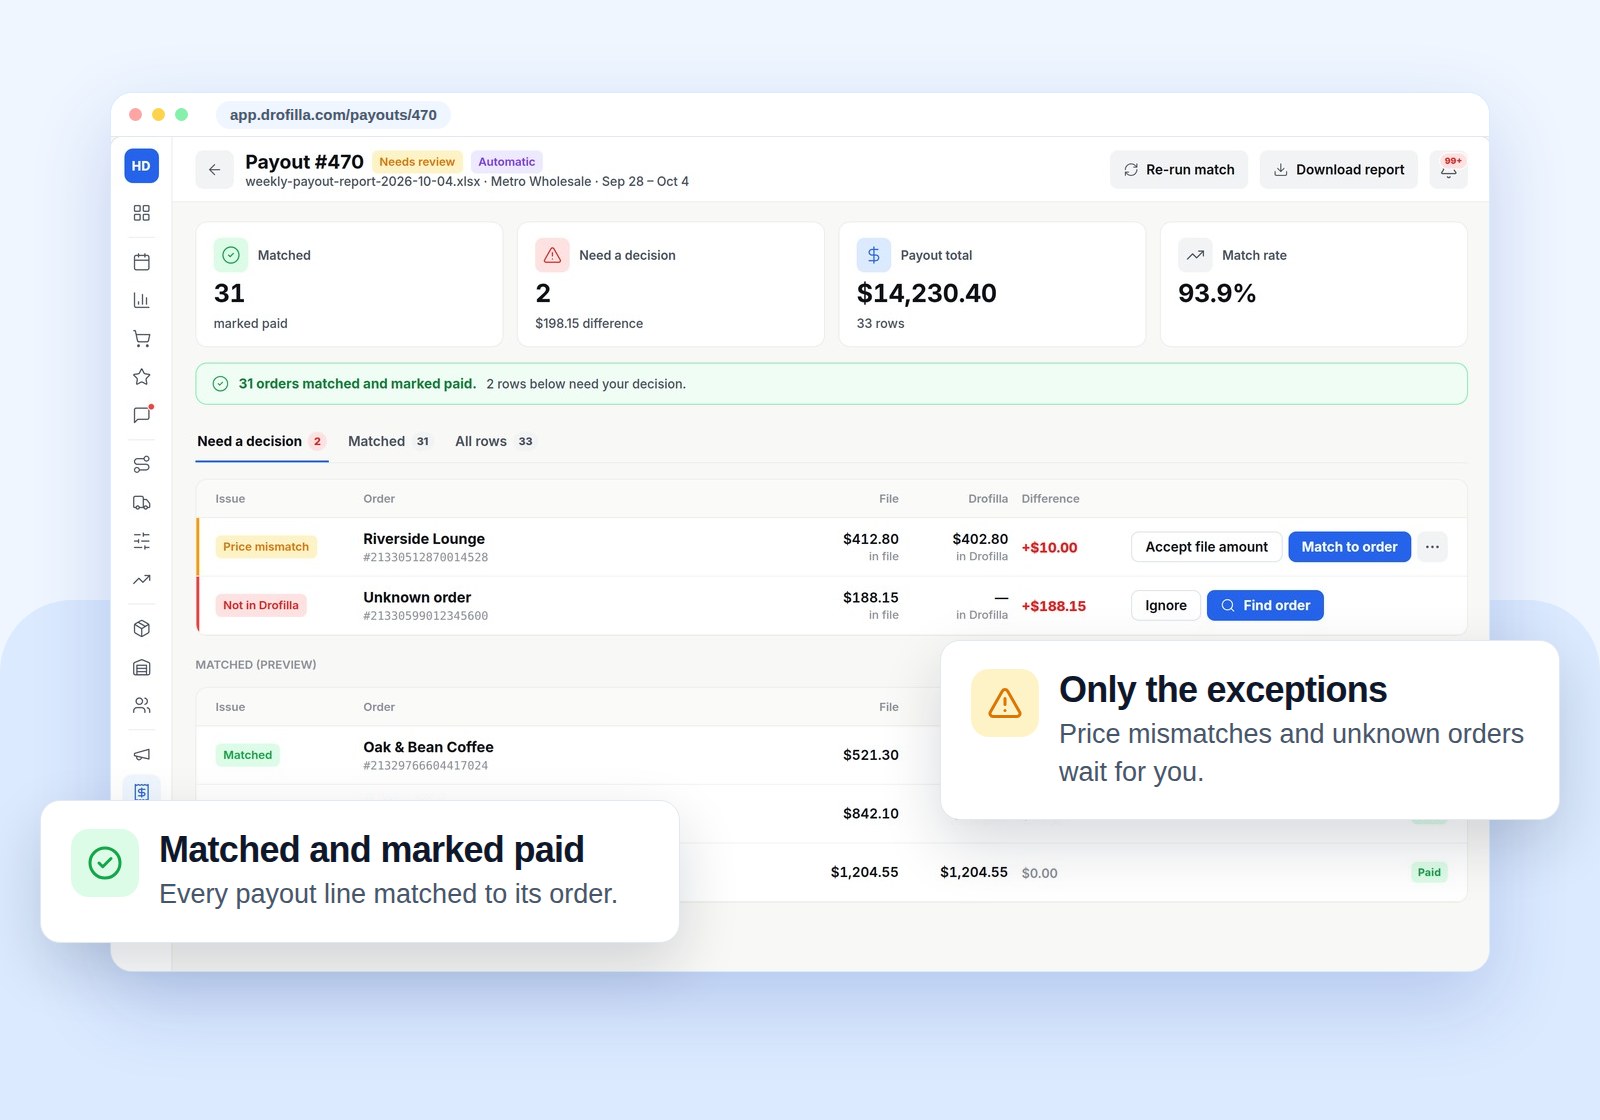Go back using the arrow button
Viewport: 1600px width, 1120px height.
214,170
